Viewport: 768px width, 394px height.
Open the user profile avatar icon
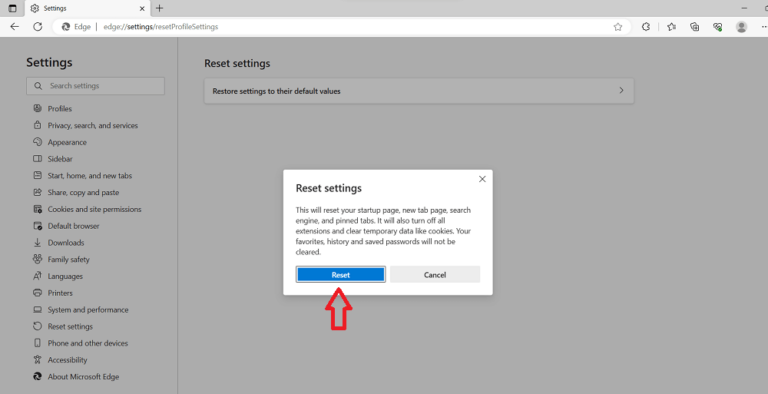point(742,27)
